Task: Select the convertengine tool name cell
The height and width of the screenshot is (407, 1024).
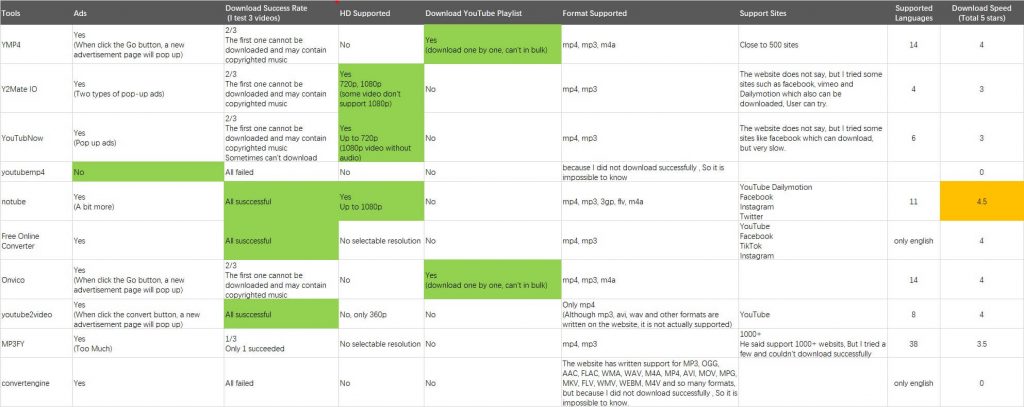Action: (x=35, y=382)
